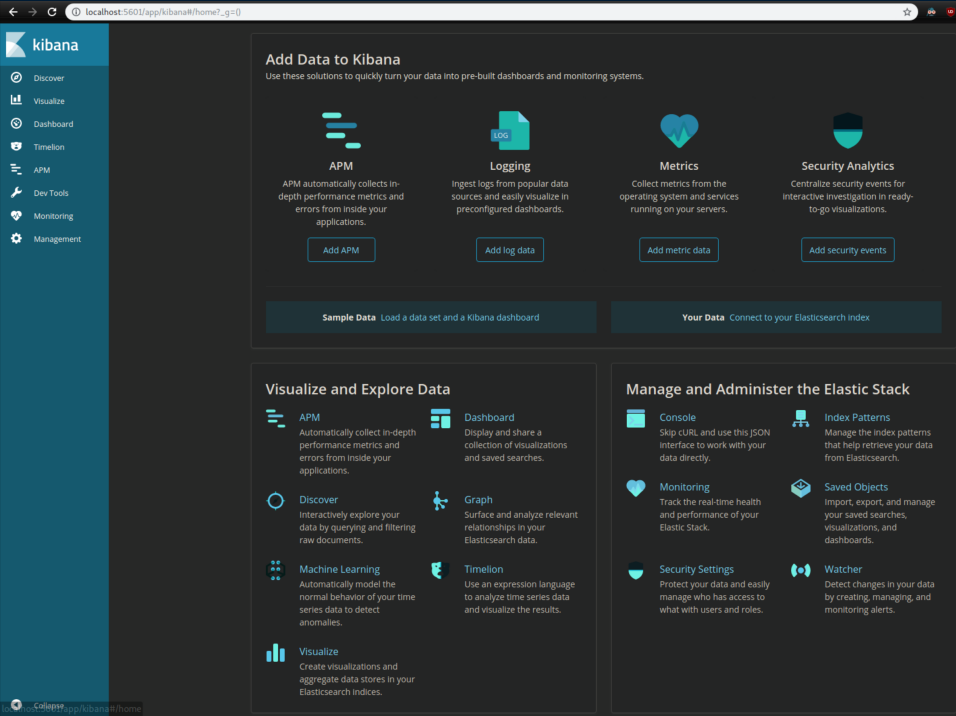This screenshot has height=716, width=956.
Task: Click the Add metric data button
Action: click(678, 250)
